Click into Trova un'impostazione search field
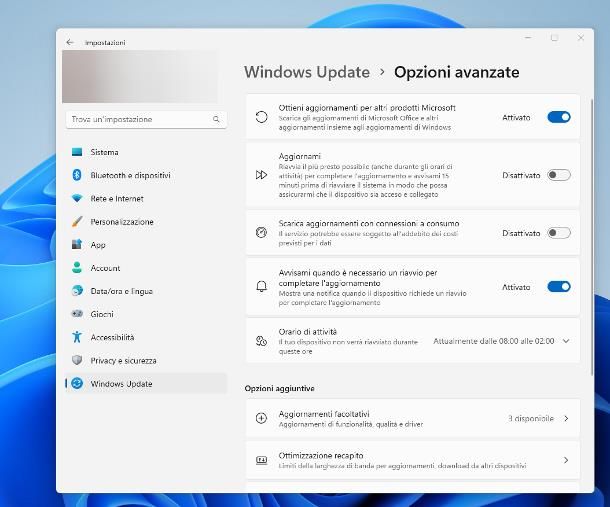This screenshot has width=610, height=507. [146, 119]
